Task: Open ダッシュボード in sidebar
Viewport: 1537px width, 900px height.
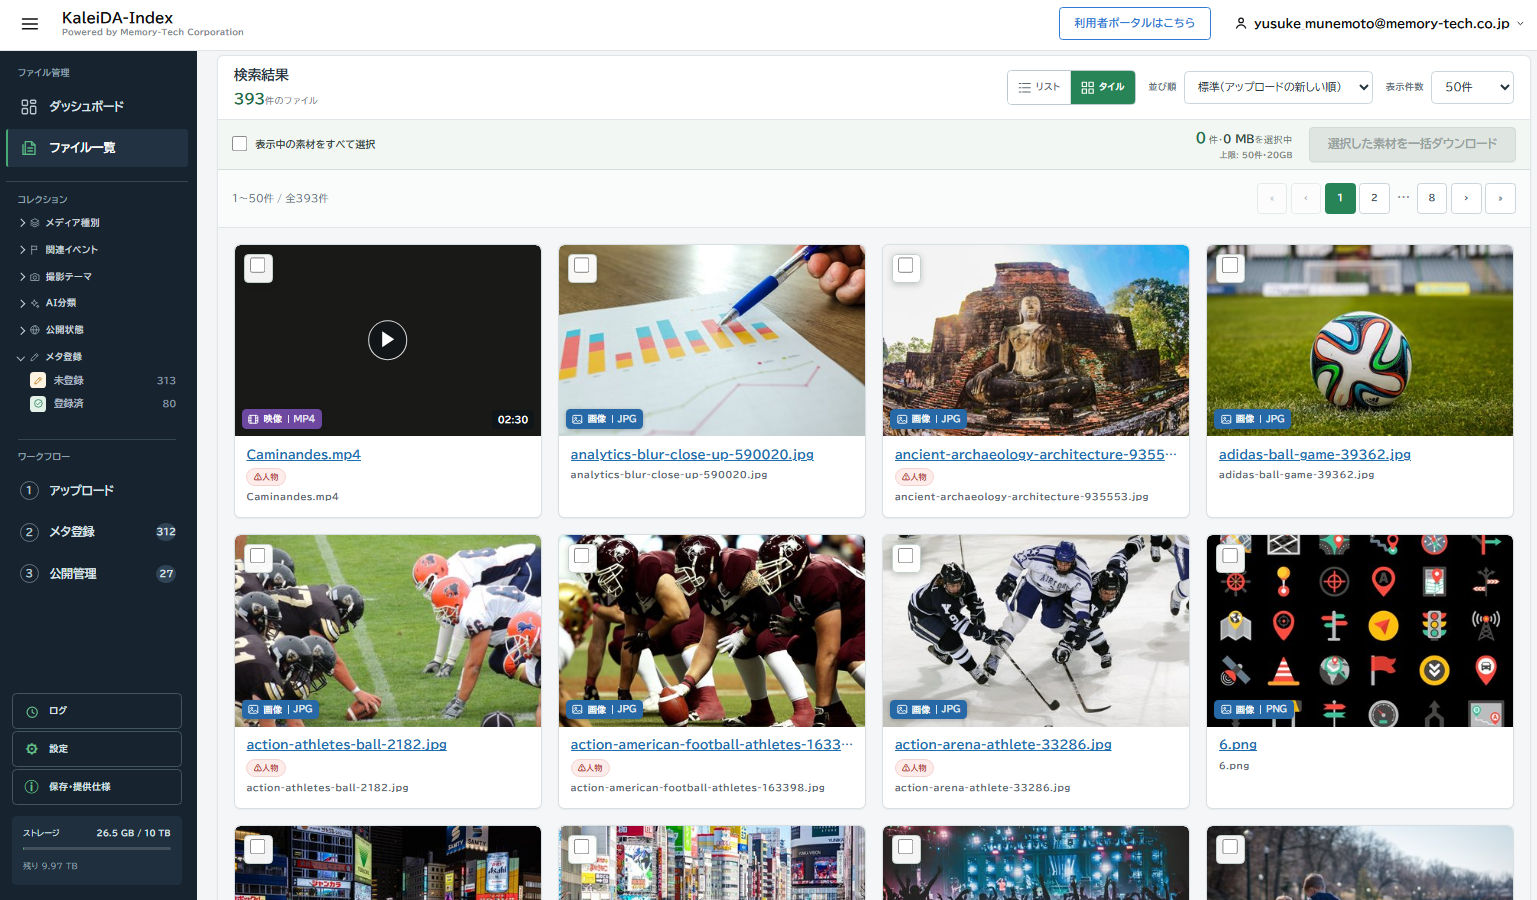Action: [x=97, y=106]
